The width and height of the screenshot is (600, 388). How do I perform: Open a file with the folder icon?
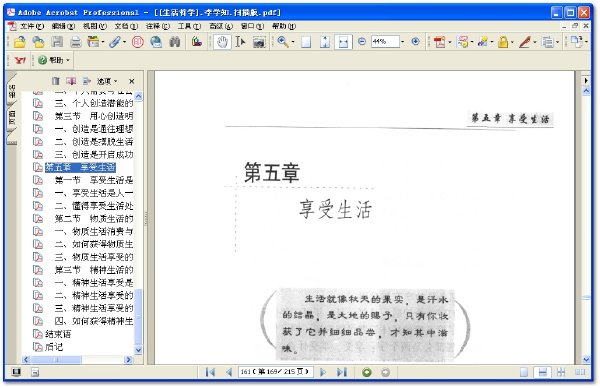(x=20, y=42)
